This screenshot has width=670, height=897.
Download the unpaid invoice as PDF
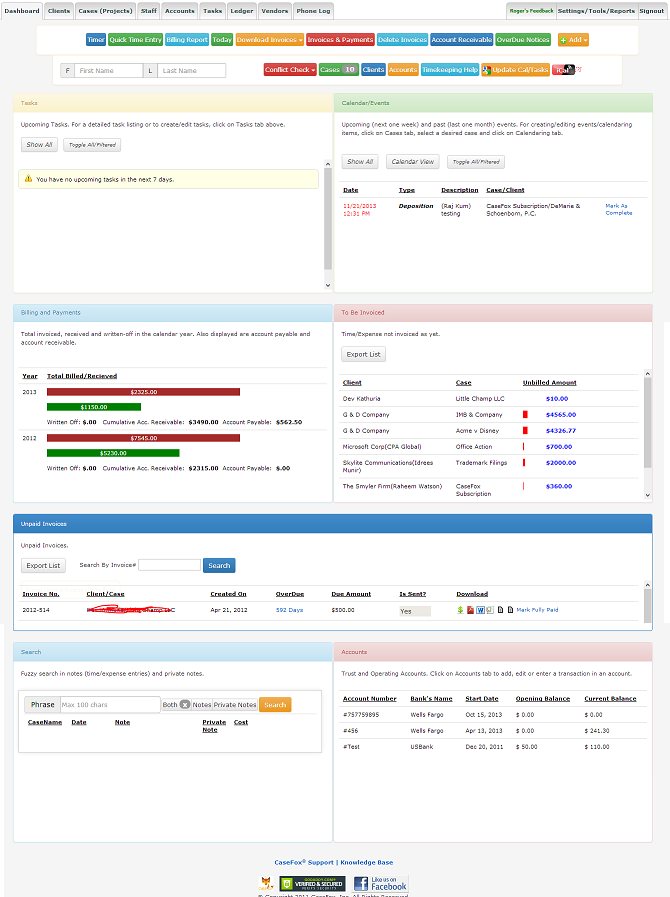click(470, 609)
